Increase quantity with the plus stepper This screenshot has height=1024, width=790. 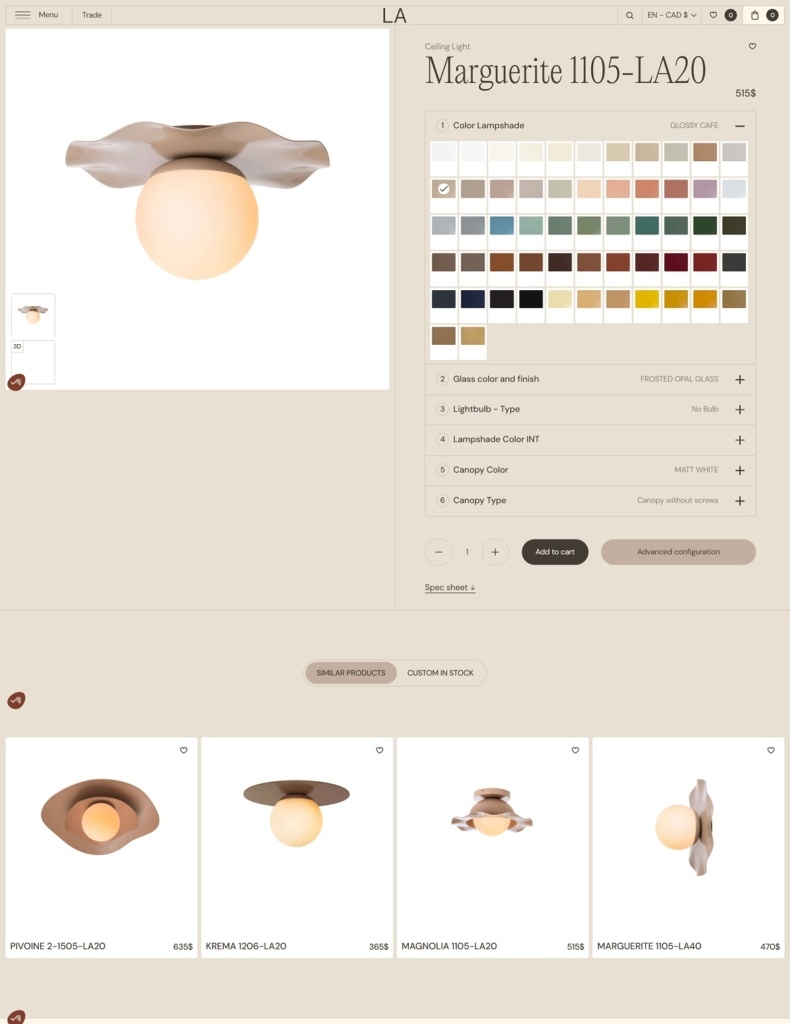[495, 552]
